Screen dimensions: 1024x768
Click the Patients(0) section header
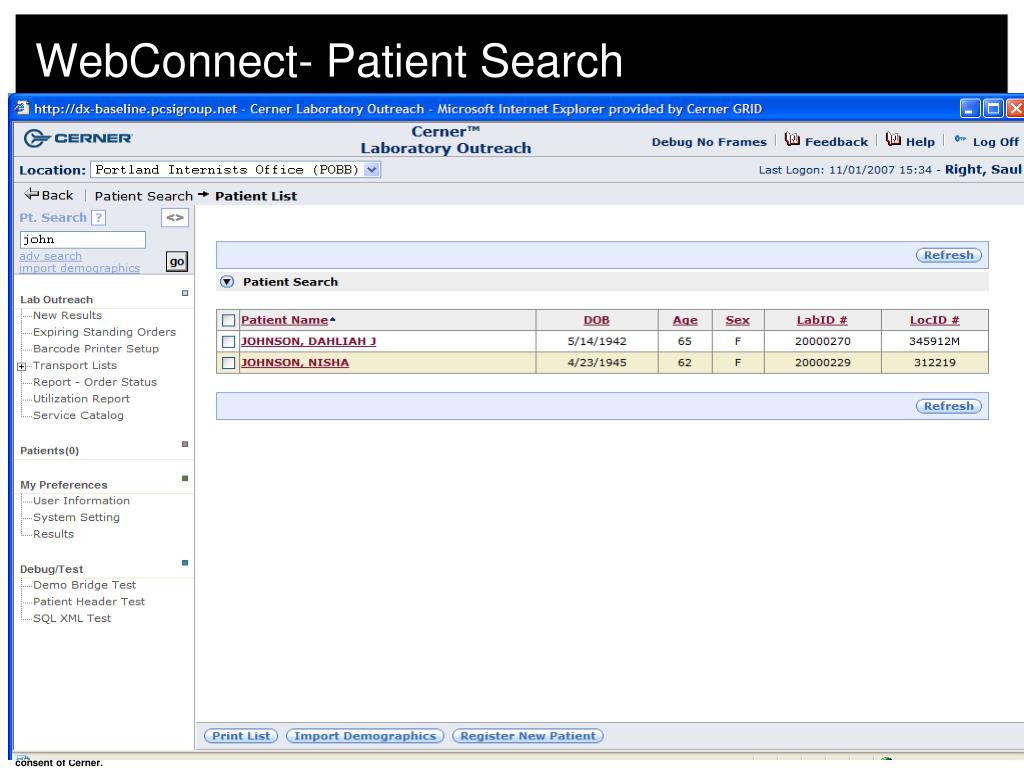point(50,451)
